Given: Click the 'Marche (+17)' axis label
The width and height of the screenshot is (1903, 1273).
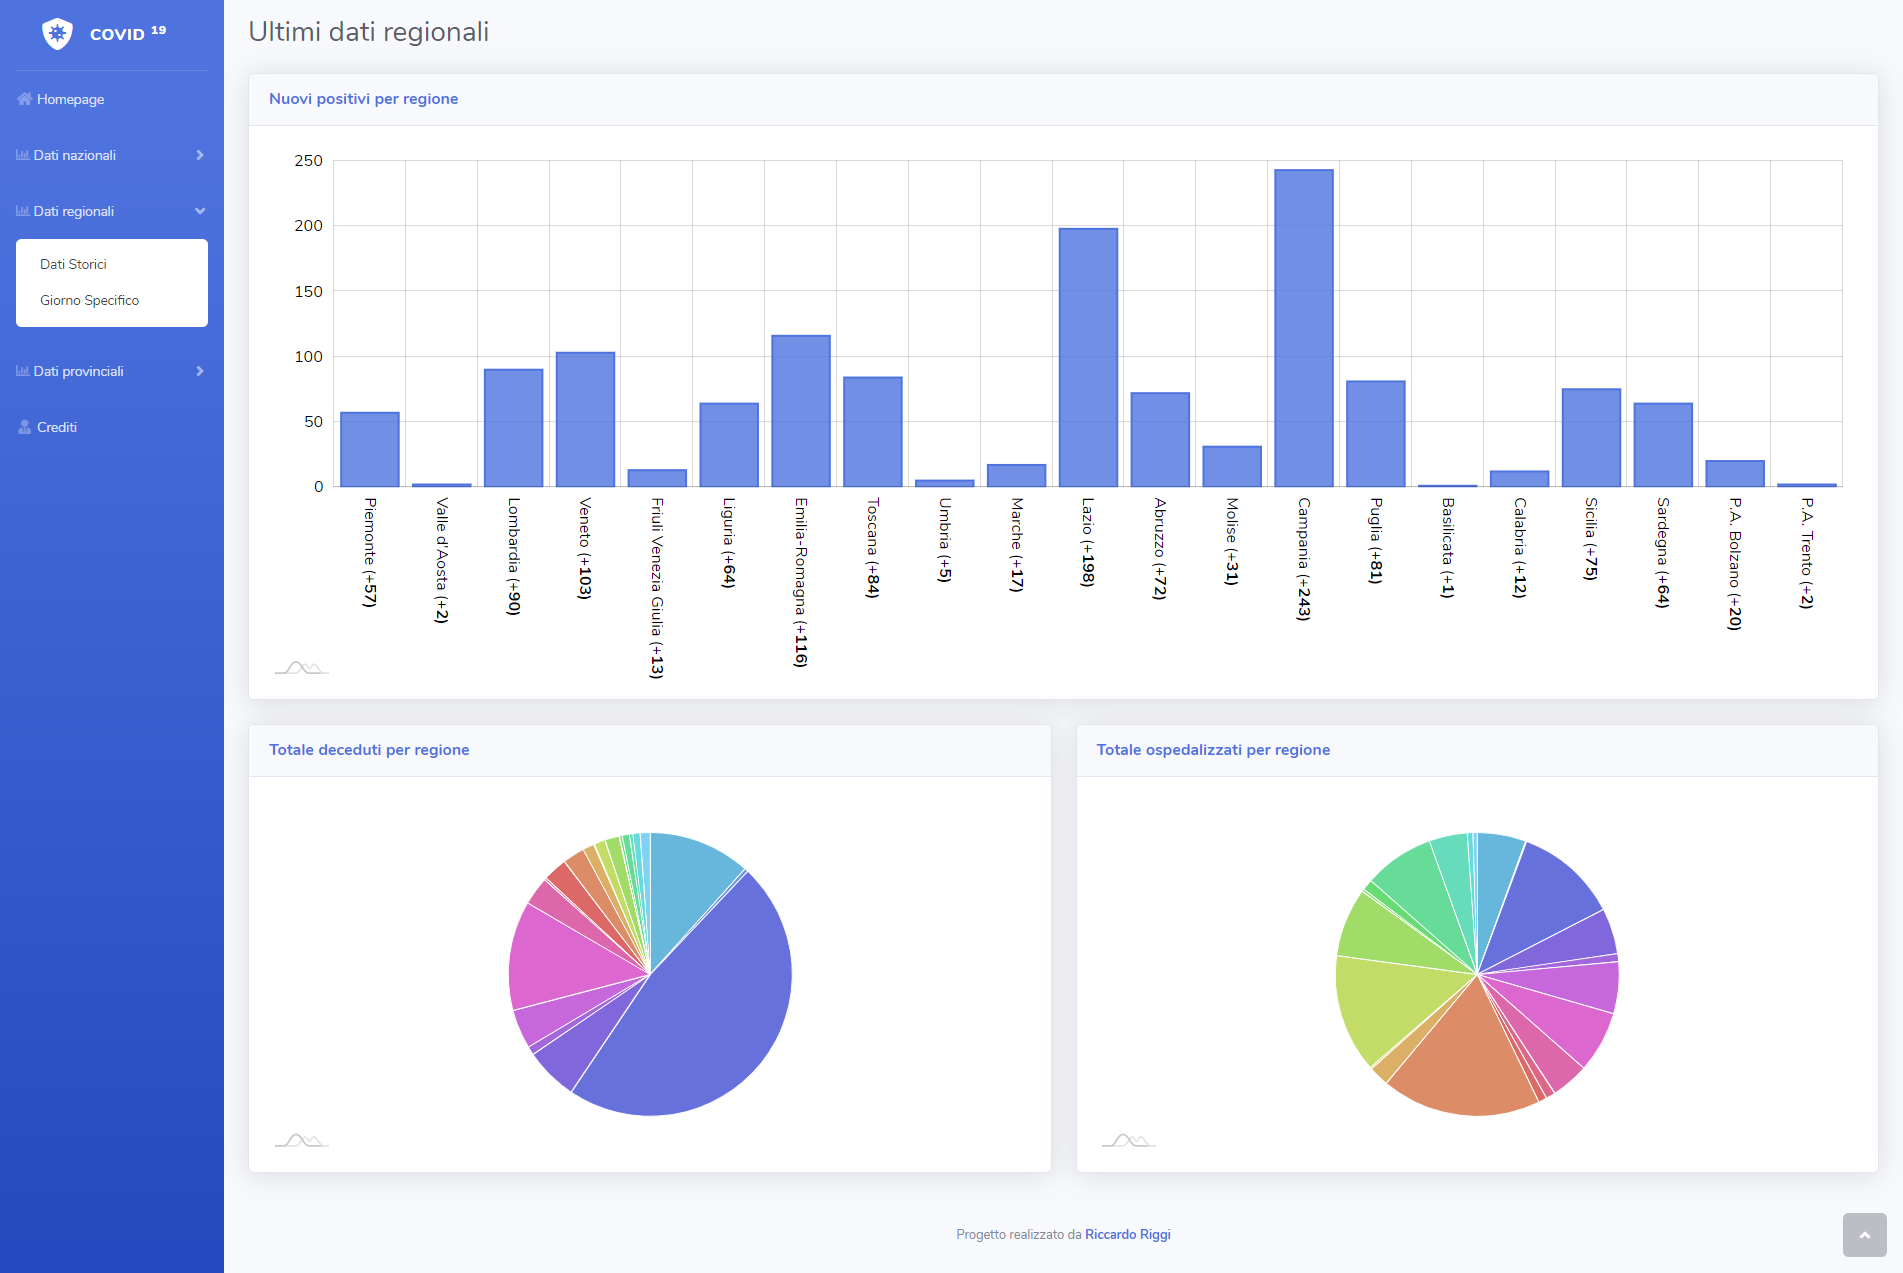Looking at the screenshot, I should (1016, 545).
